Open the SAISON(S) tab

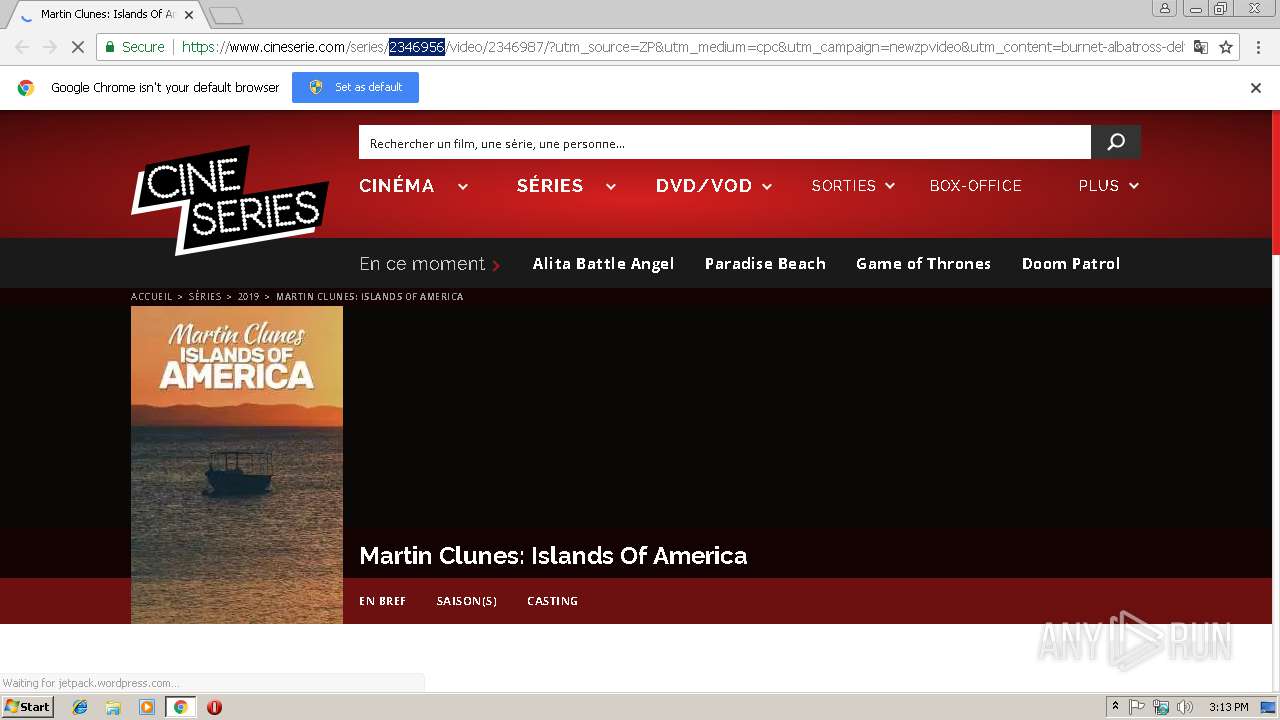pyautogui.click(x=466, y=601)
